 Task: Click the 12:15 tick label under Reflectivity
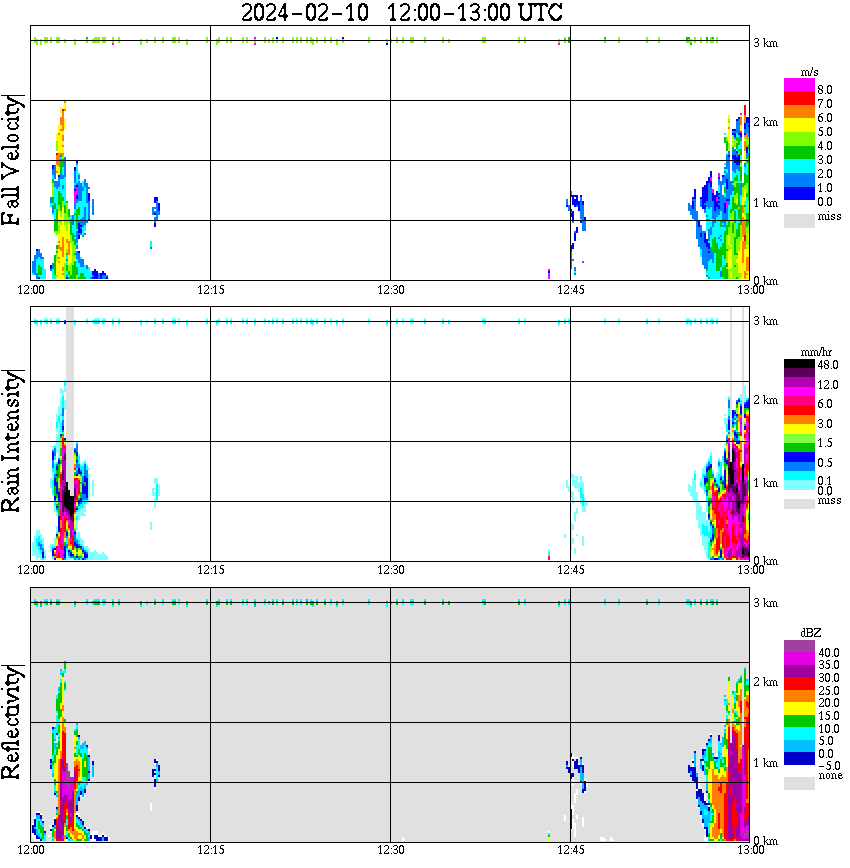[211, 850]
